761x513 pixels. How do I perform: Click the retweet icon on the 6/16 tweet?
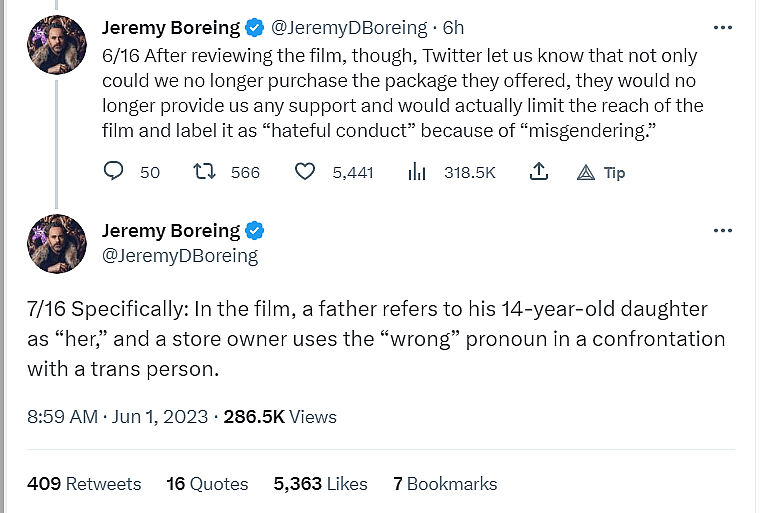tap(204, 172)
